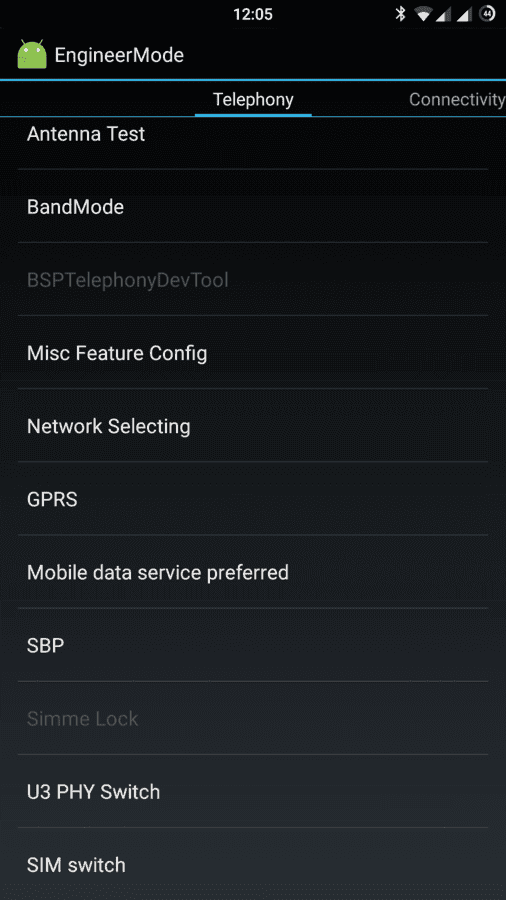This screenshot has width=506, height=900.
Task: Open Misc Feature Config
Action: point(253,352)
